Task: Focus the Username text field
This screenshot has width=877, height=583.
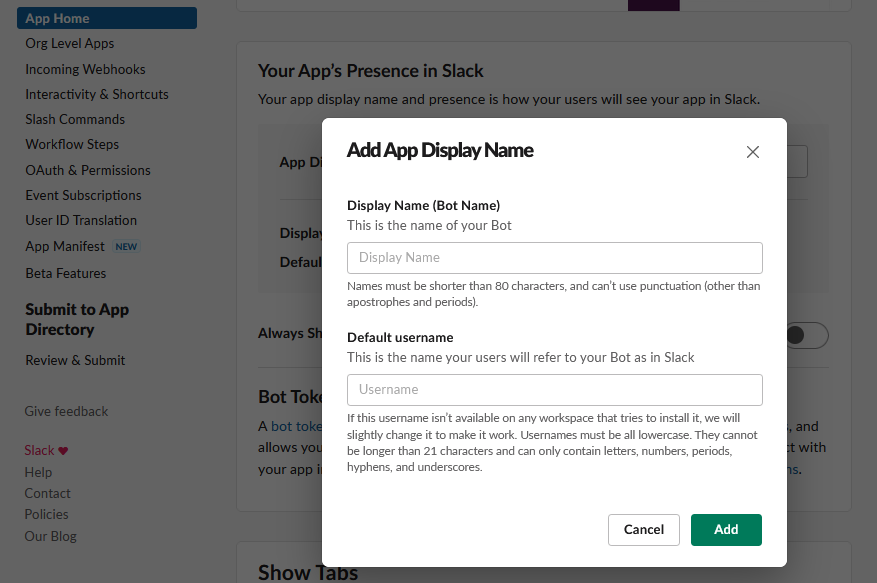Action: pos(554,390)
